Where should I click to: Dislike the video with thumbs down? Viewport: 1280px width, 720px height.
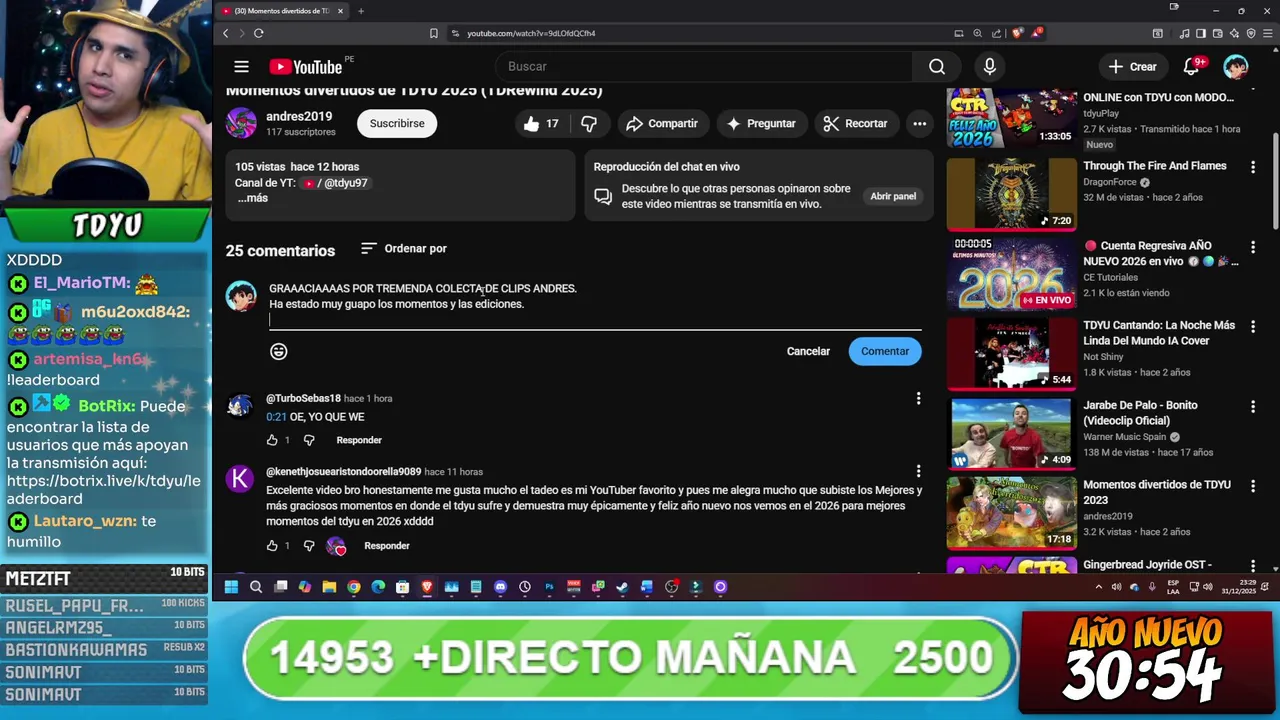(x=589, y=124)
